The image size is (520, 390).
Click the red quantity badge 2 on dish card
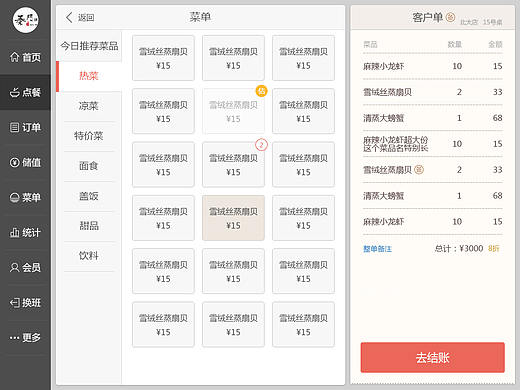click(x=261, y=144)
